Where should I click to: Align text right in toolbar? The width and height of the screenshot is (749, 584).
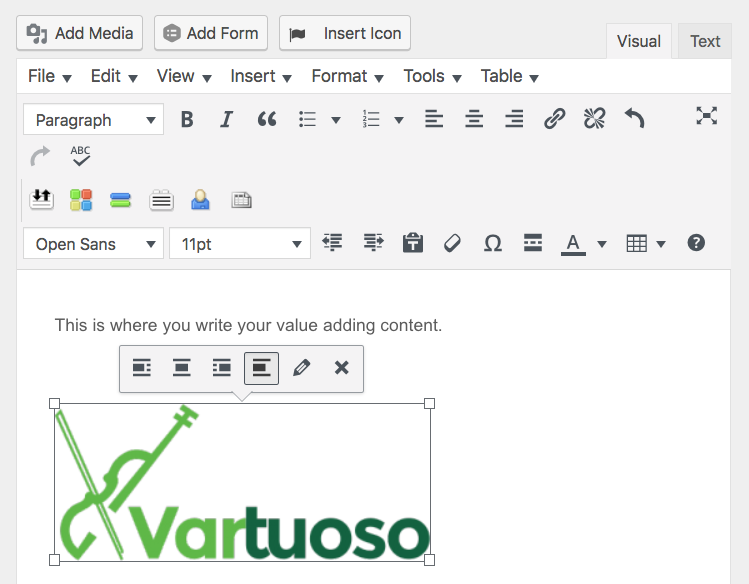tap(514, 119)
